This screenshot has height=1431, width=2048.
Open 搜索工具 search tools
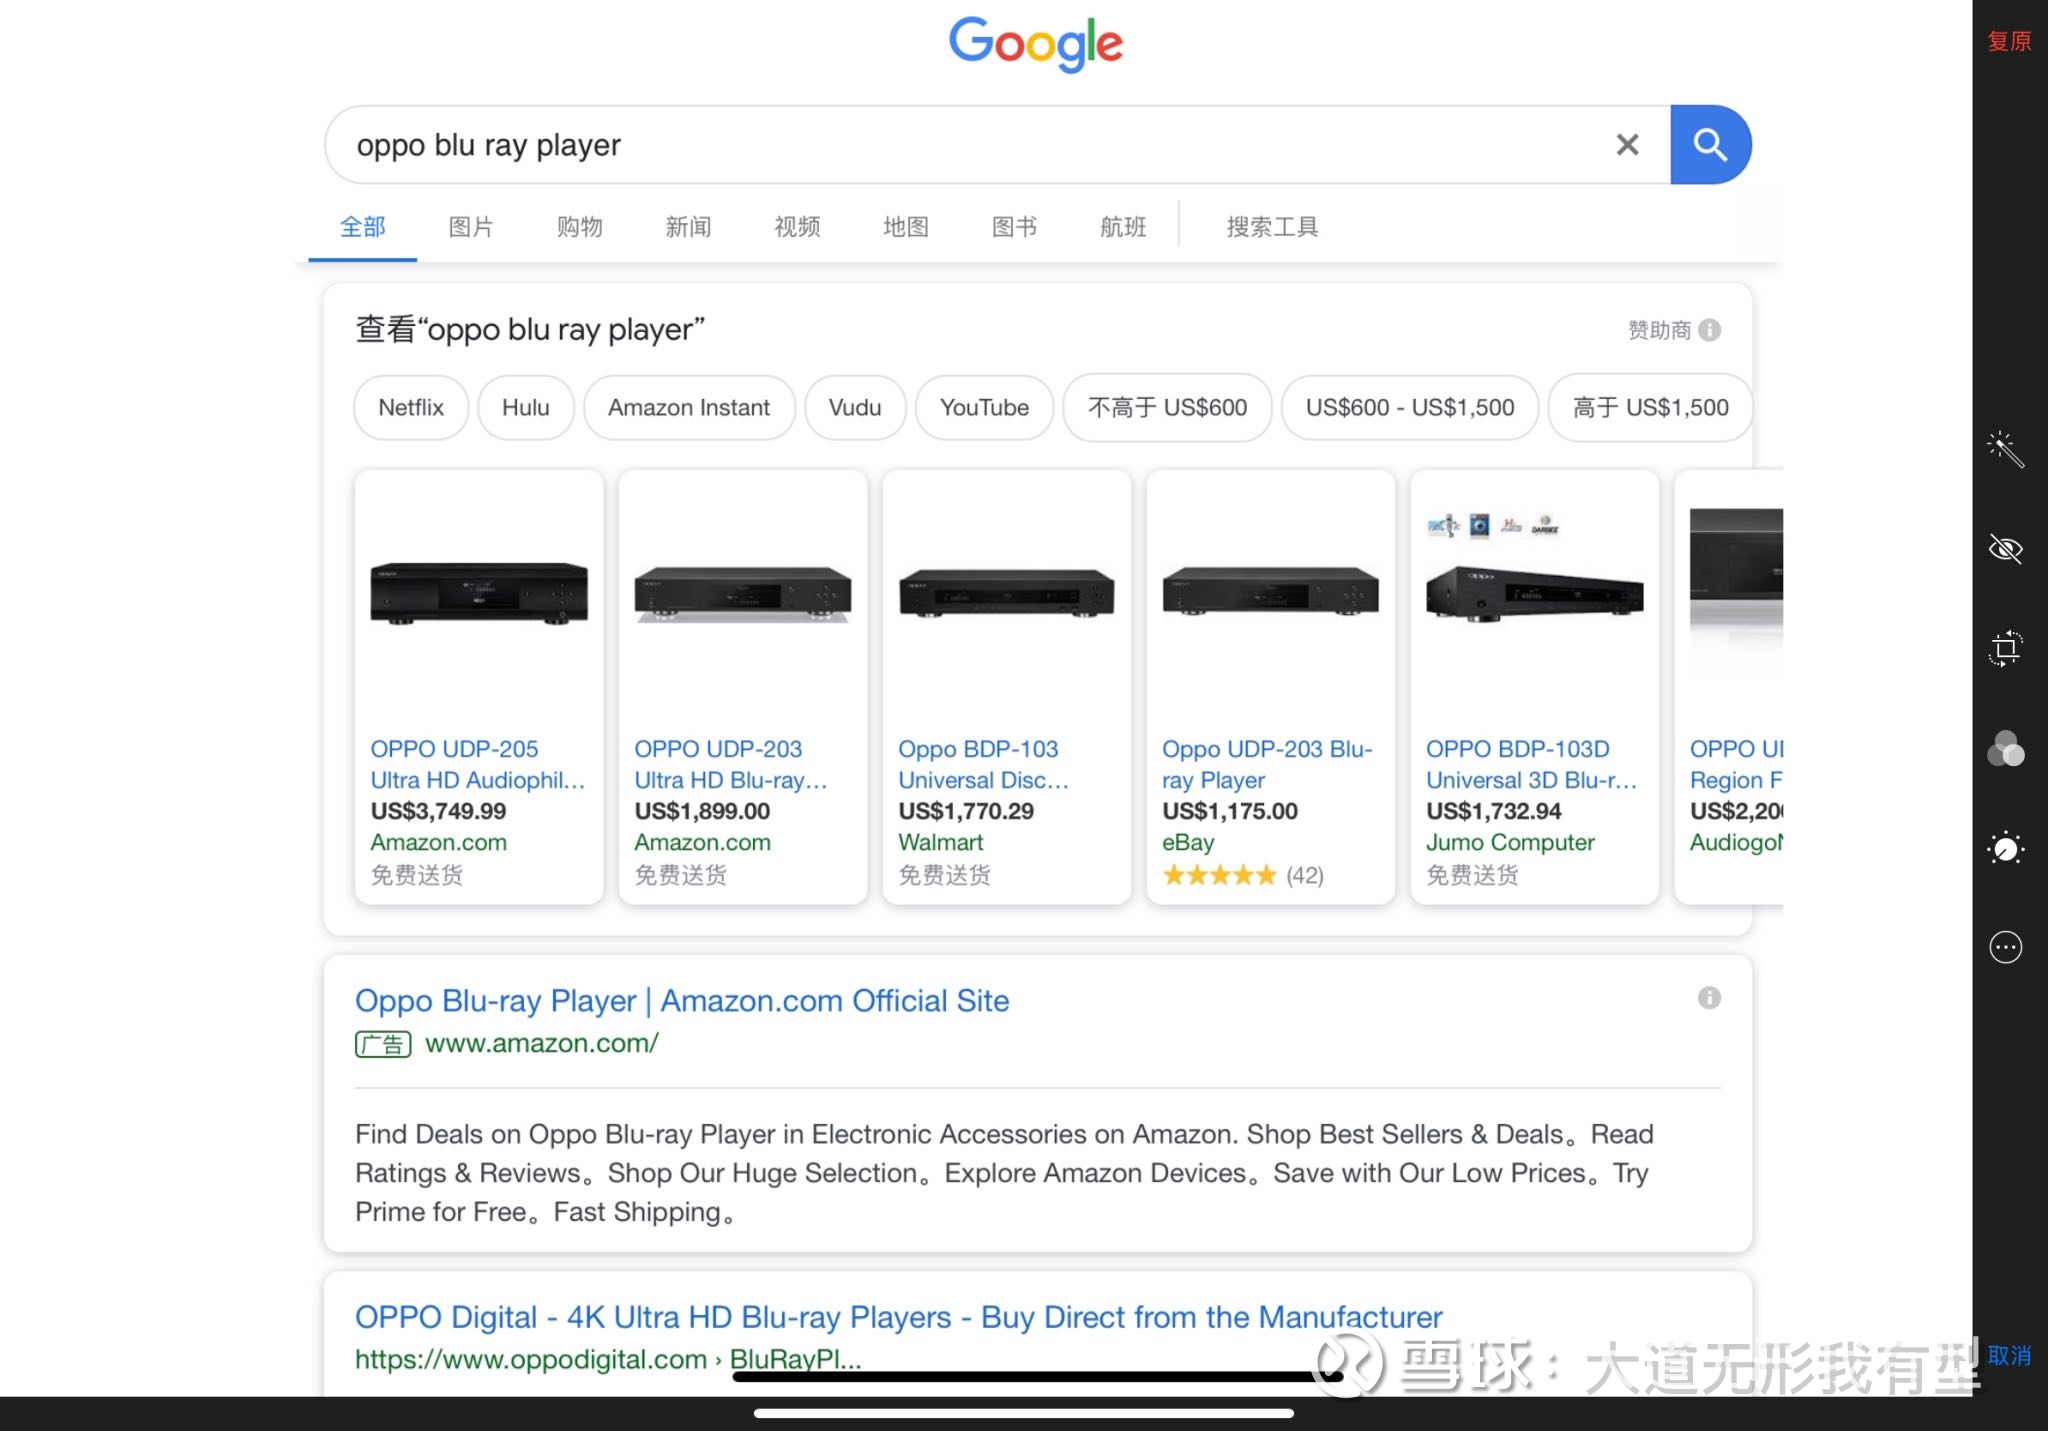click(x=1272, y=227)
